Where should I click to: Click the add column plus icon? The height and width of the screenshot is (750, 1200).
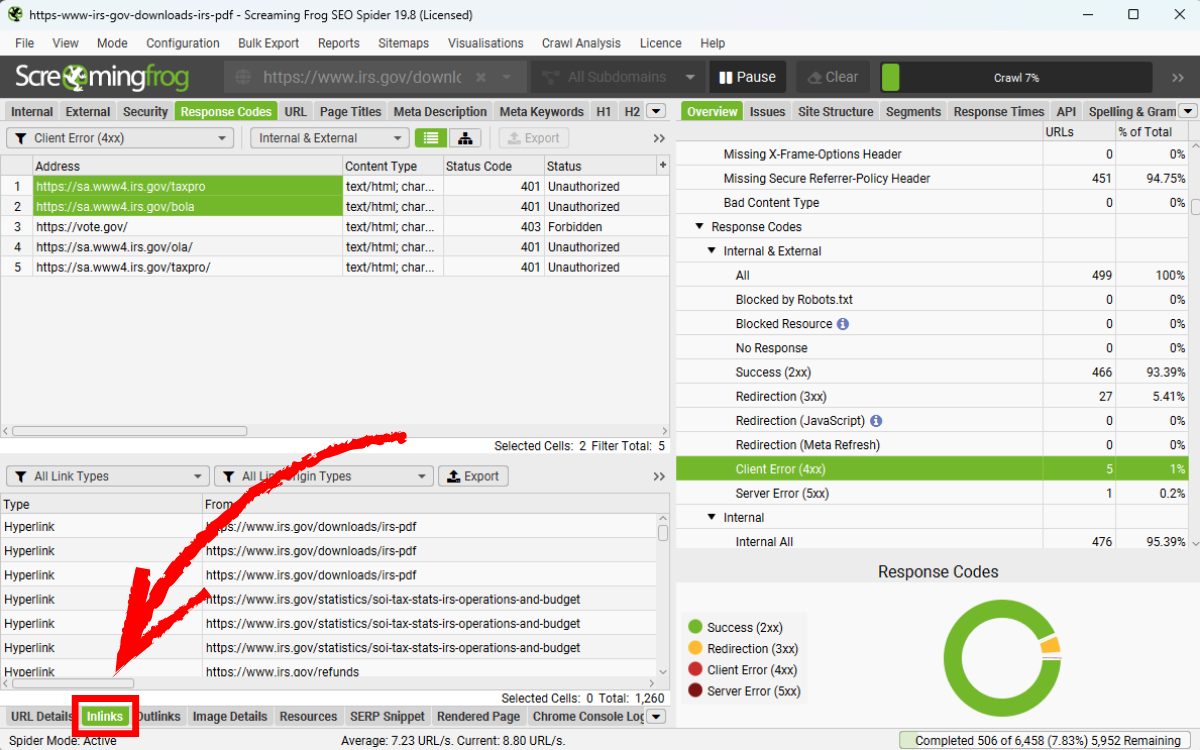(x=661, y=165)
